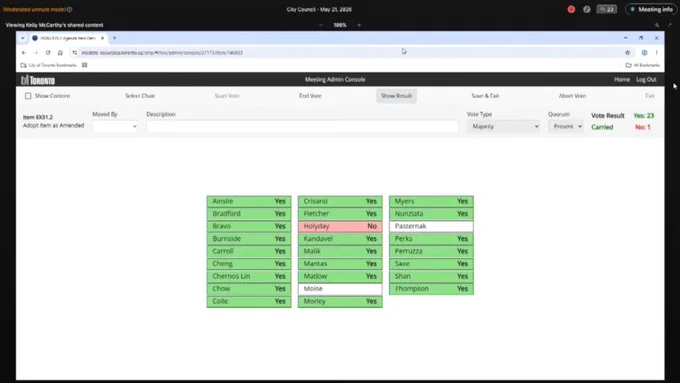680x383 pixels.
Task: Click Perruzza's Yes vote tile
Action: (431, 251)
